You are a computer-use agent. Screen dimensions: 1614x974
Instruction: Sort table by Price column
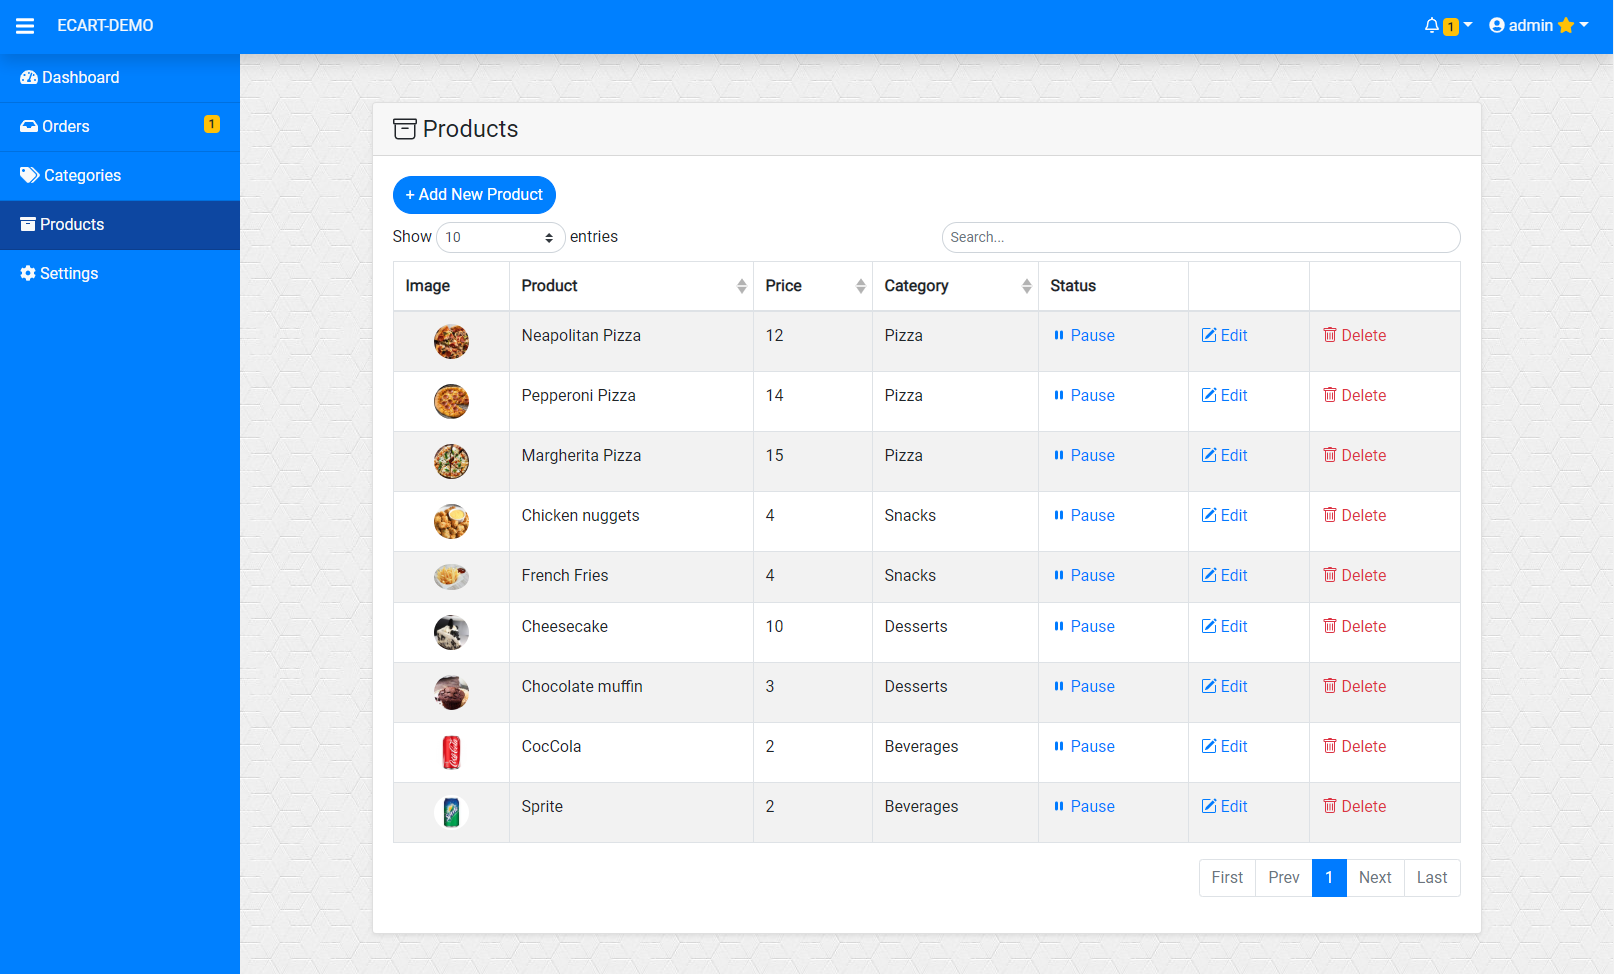(813, 286)
